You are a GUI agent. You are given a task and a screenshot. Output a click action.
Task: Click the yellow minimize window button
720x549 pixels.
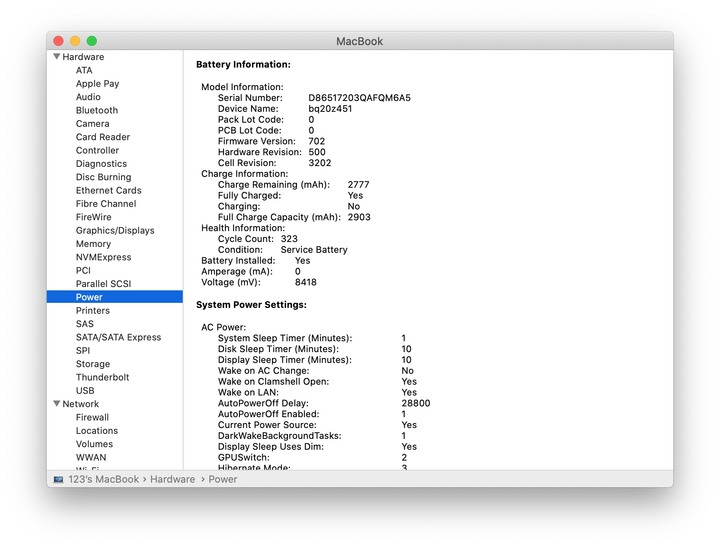pos(75,41)
